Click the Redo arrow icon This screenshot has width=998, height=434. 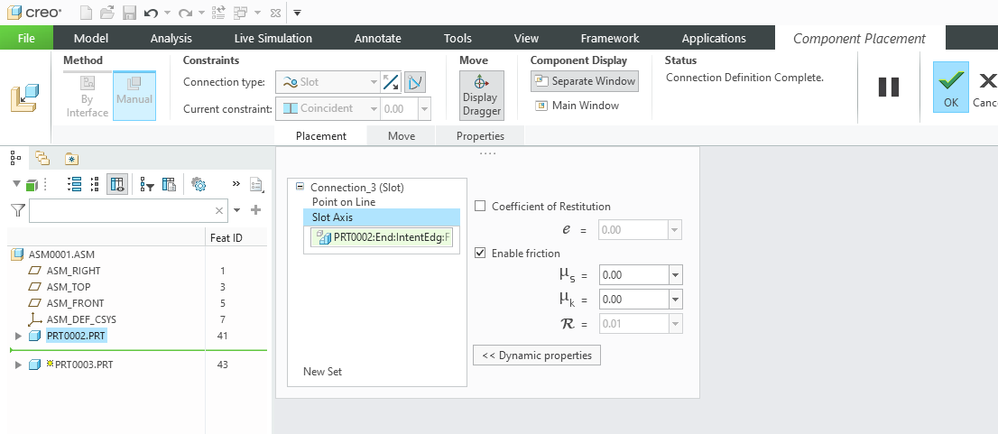click(185, 13)
